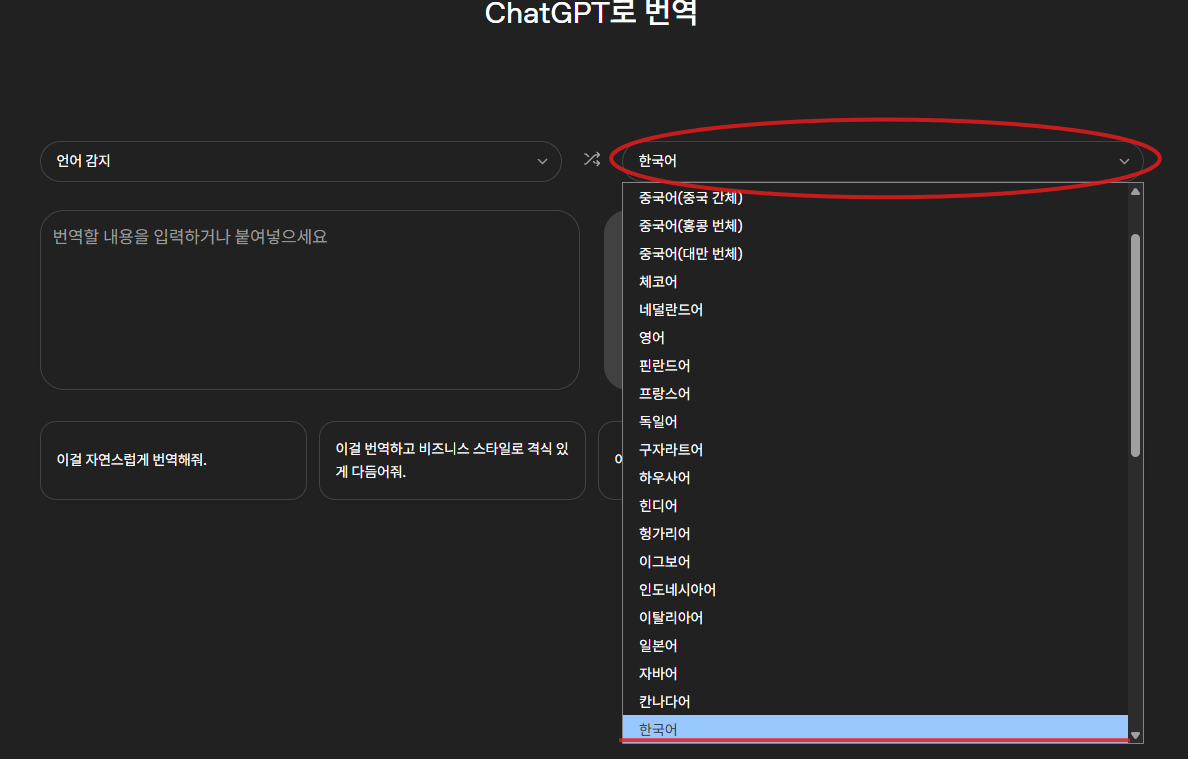Choose 일본어 language option
1188x759 pixels.
[x=875, y=646]
